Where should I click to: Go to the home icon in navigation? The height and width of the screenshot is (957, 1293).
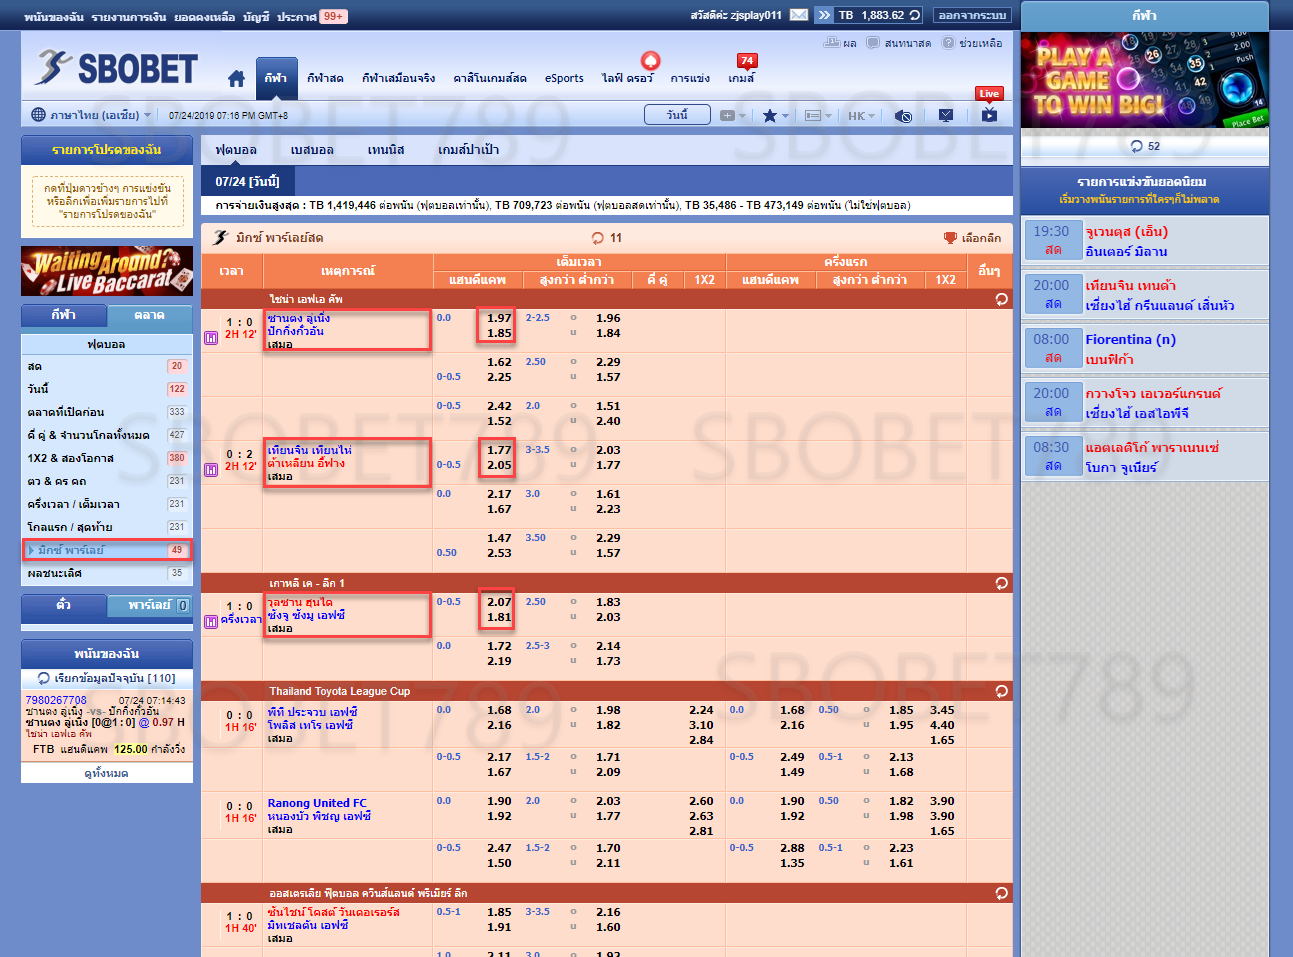coord(236,78)
